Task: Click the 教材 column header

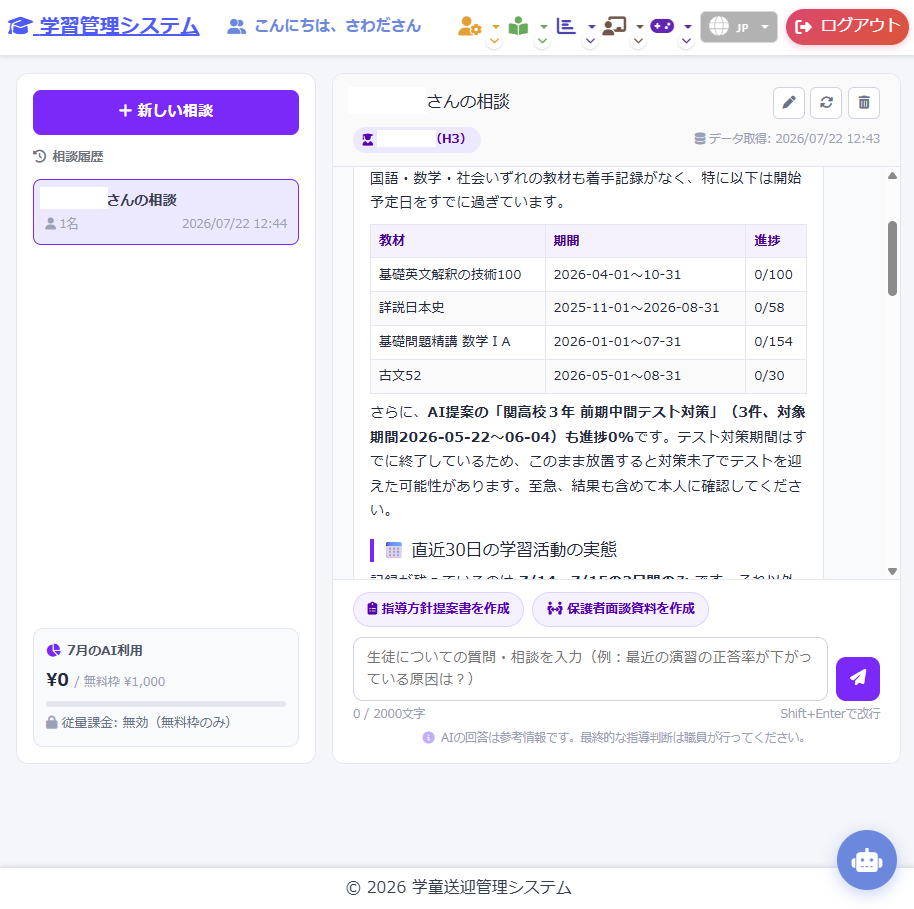Action: click(x=458, y=241)
